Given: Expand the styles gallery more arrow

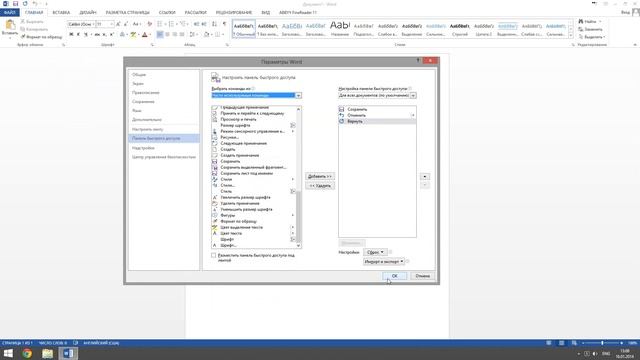Looking at the screenshot, I should click(x=571, y=36).
